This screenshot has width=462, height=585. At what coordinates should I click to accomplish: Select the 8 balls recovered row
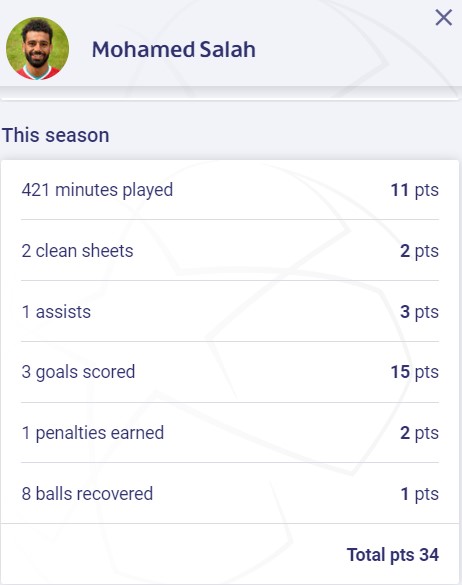(230, 494)
